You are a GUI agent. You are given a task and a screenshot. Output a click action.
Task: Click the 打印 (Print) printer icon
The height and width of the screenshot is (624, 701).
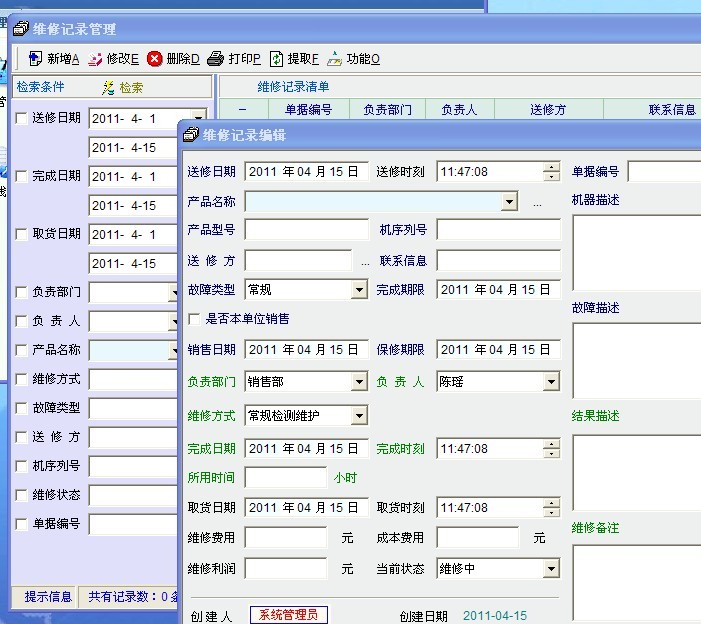click(x=216, y=59)
